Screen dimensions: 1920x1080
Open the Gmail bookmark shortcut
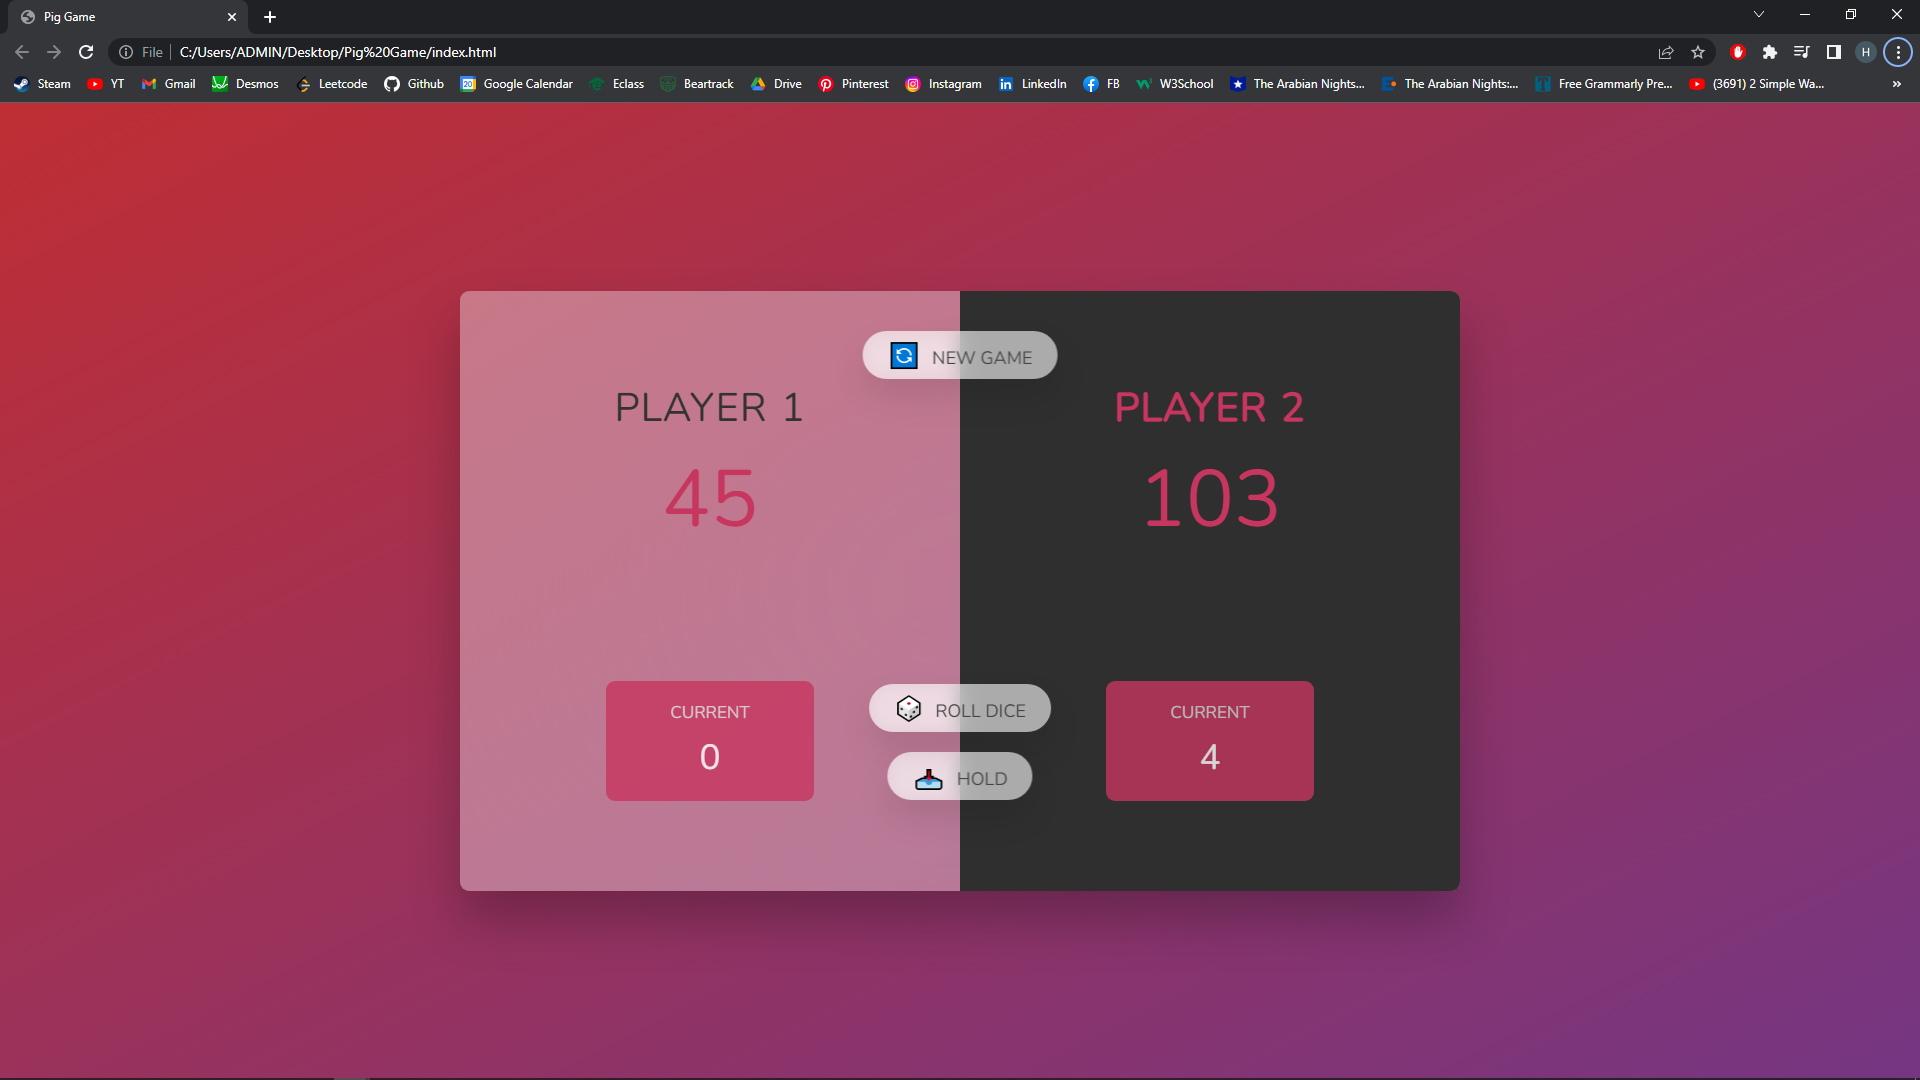coord(168,84)
